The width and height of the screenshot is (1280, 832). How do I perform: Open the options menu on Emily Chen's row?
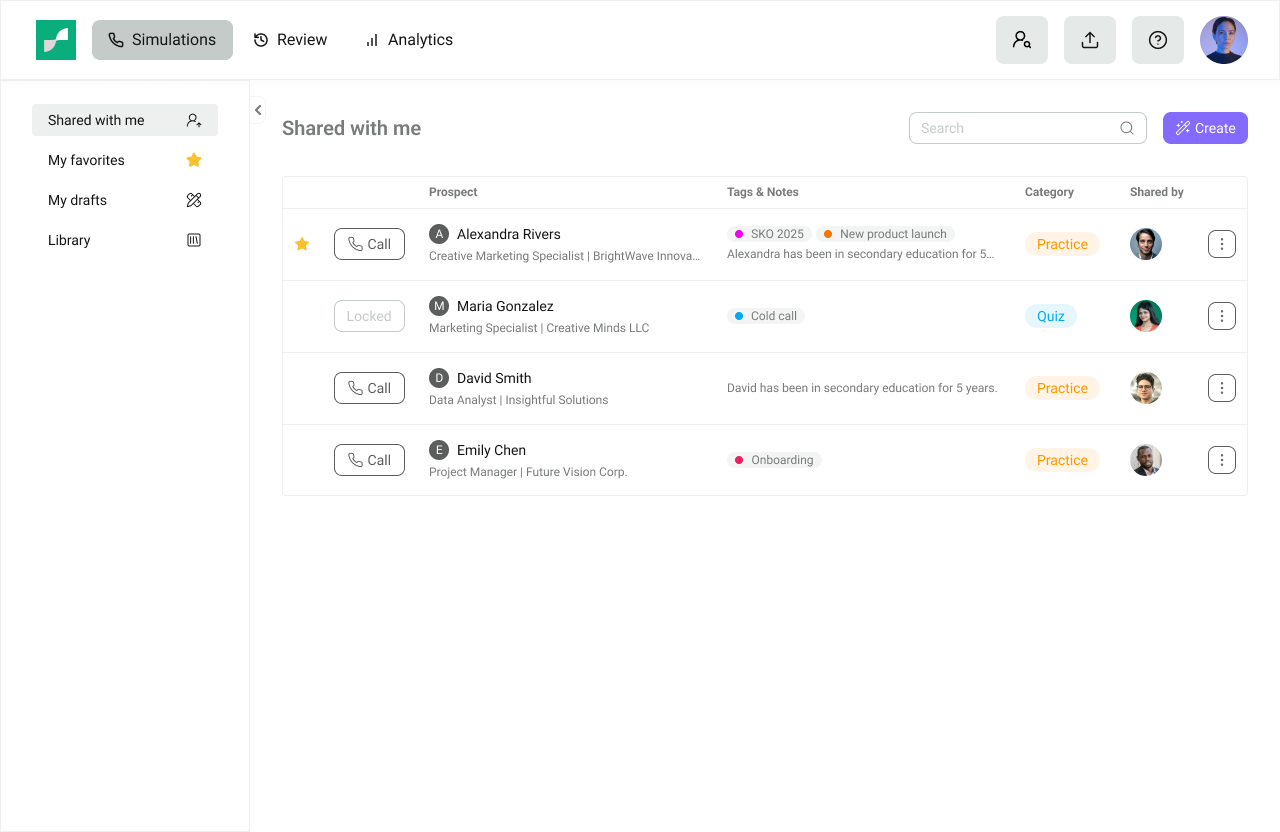pyautogui.click(x=1221, y=460)
